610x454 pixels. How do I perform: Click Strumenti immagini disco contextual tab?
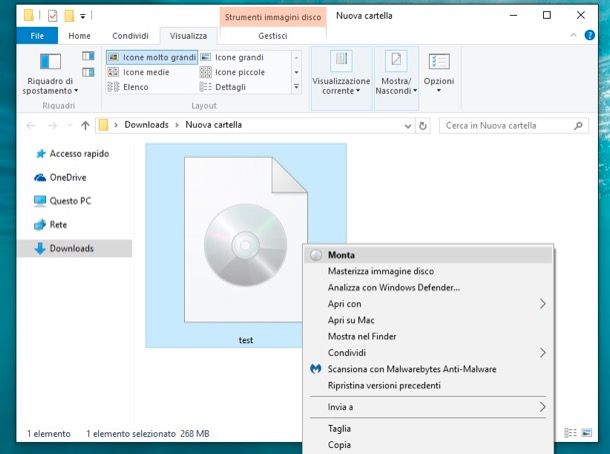pos(273,17)
